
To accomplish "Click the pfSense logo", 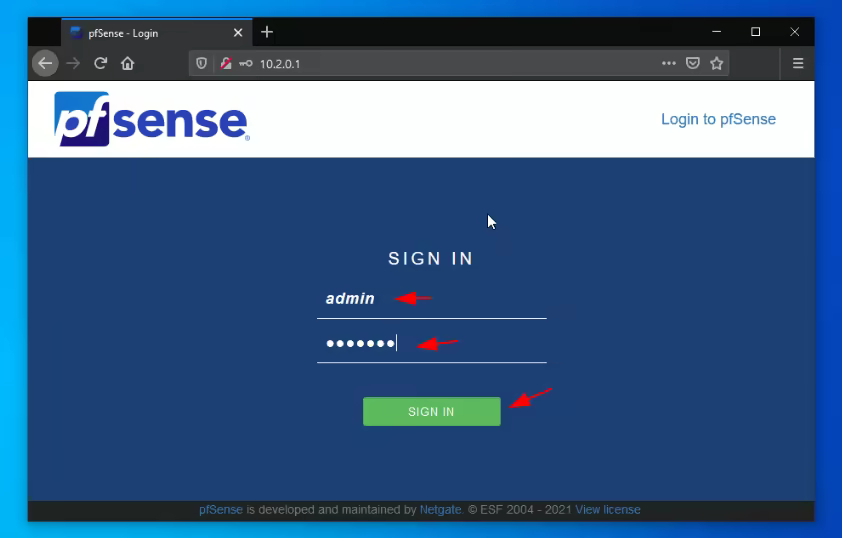I will coord(152,119).
